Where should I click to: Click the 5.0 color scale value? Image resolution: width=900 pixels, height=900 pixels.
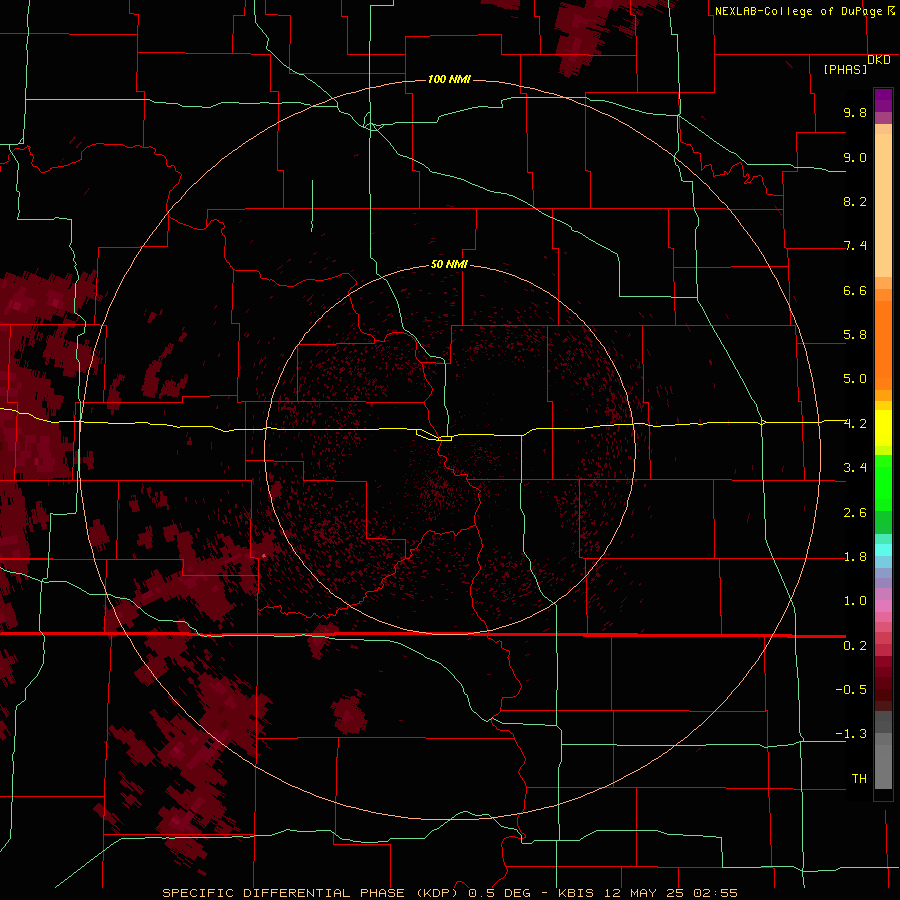[x=855, y=379]
